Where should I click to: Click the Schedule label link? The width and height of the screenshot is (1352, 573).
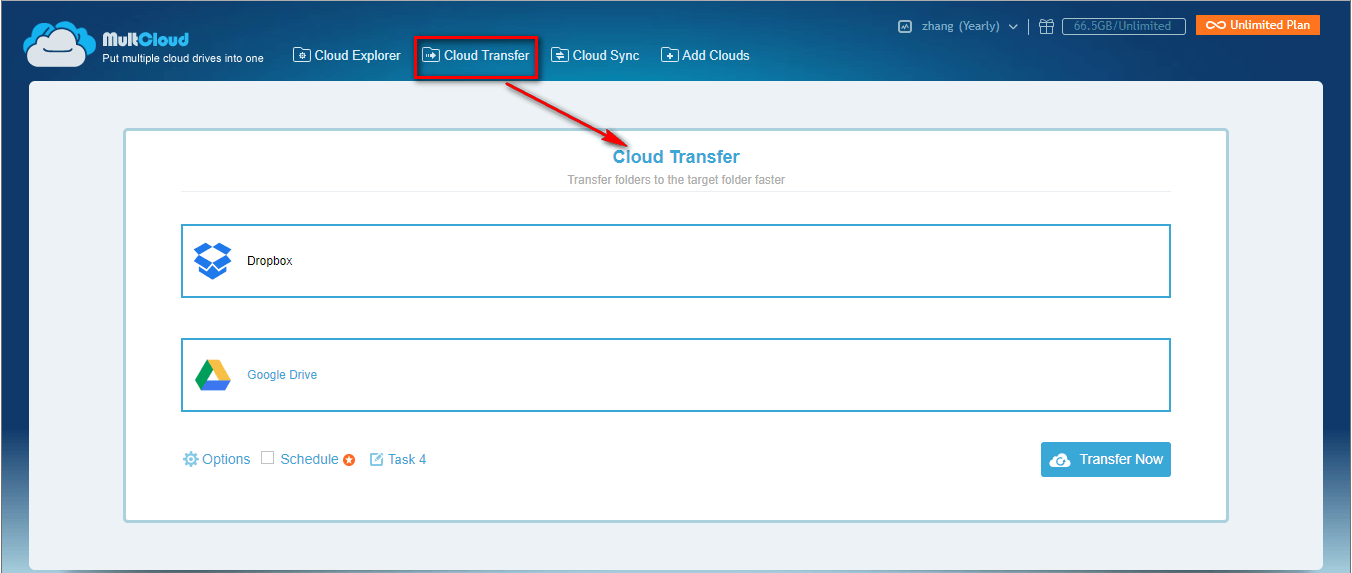pos(309,459)
